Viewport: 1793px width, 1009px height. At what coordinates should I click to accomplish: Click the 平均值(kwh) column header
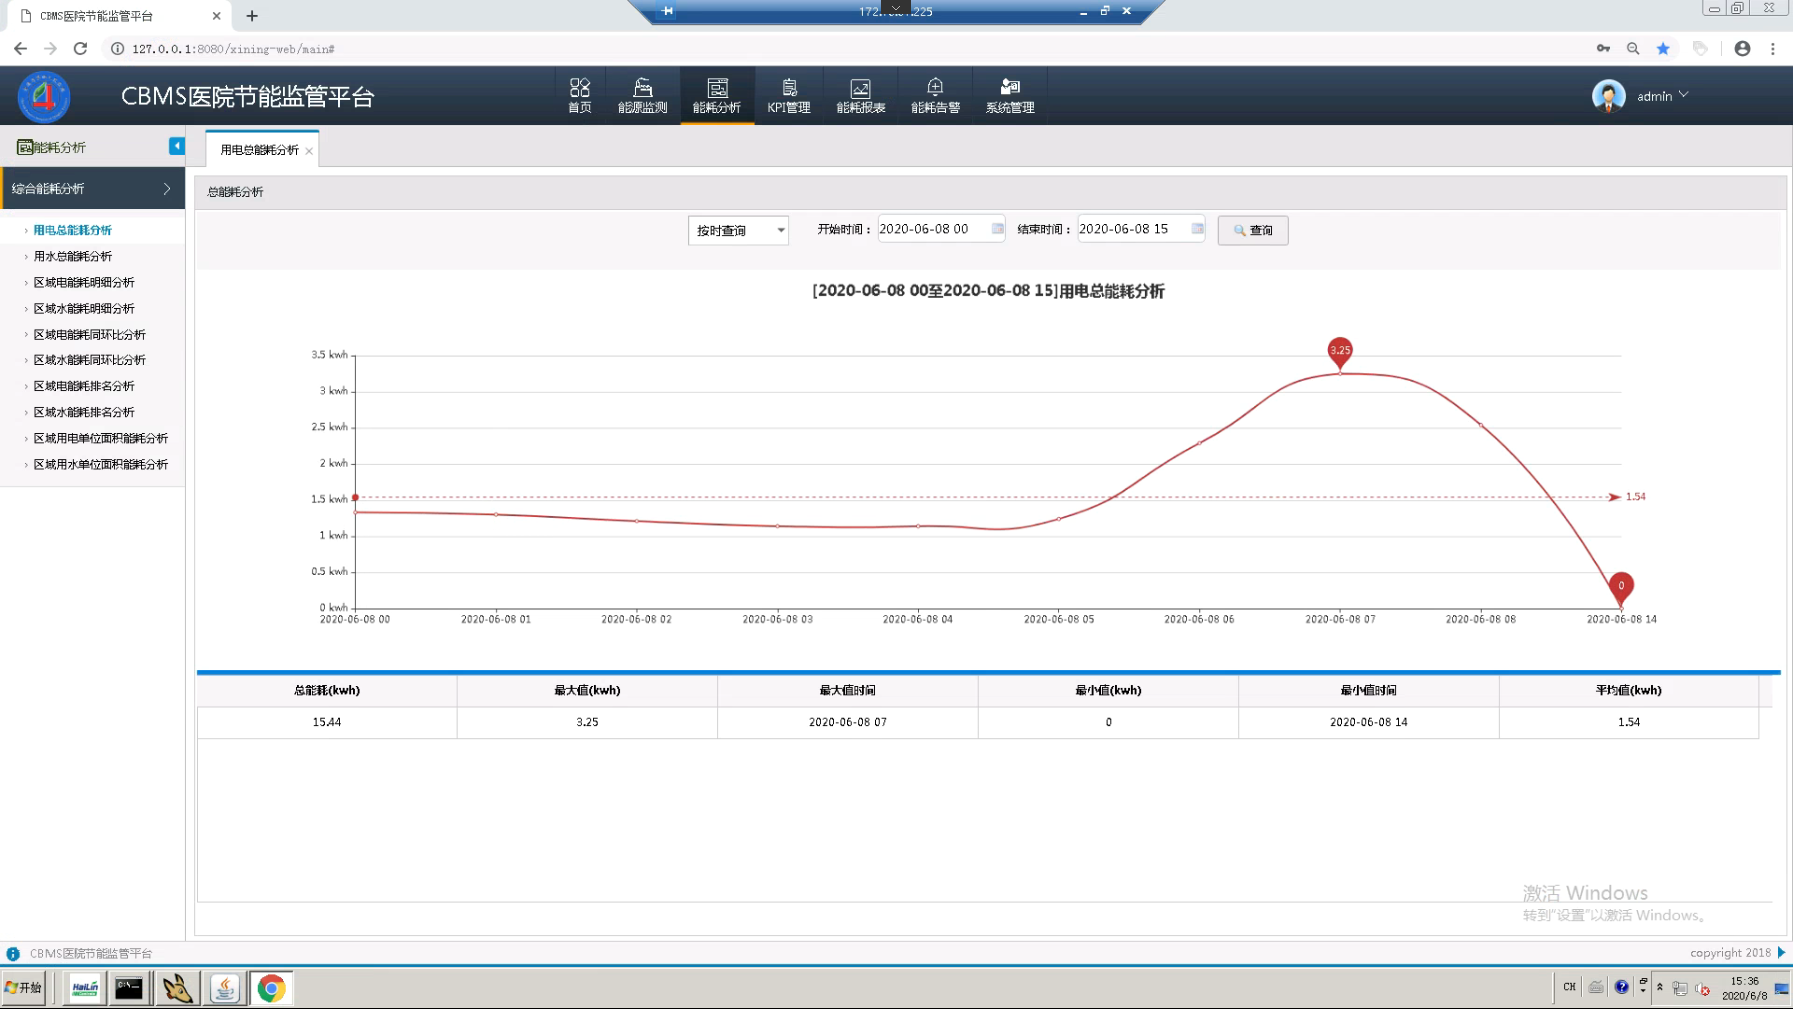tap(1629, 690)
